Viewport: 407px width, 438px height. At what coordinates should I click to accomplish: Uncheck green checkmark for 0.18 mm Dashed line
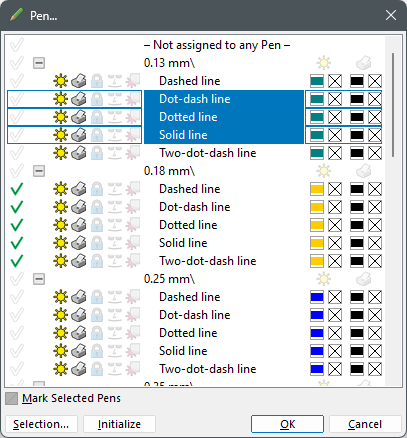coord(17,189)
